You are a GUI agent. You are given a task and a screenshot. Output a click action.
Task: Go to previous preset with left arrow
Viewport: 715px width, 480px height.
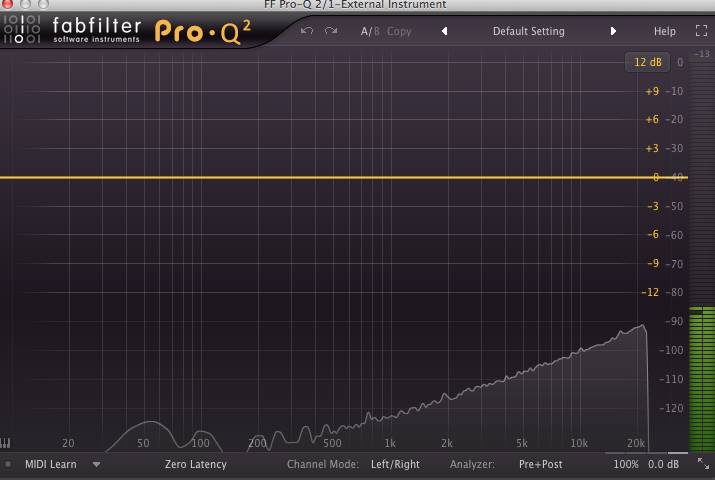point(444,31)
